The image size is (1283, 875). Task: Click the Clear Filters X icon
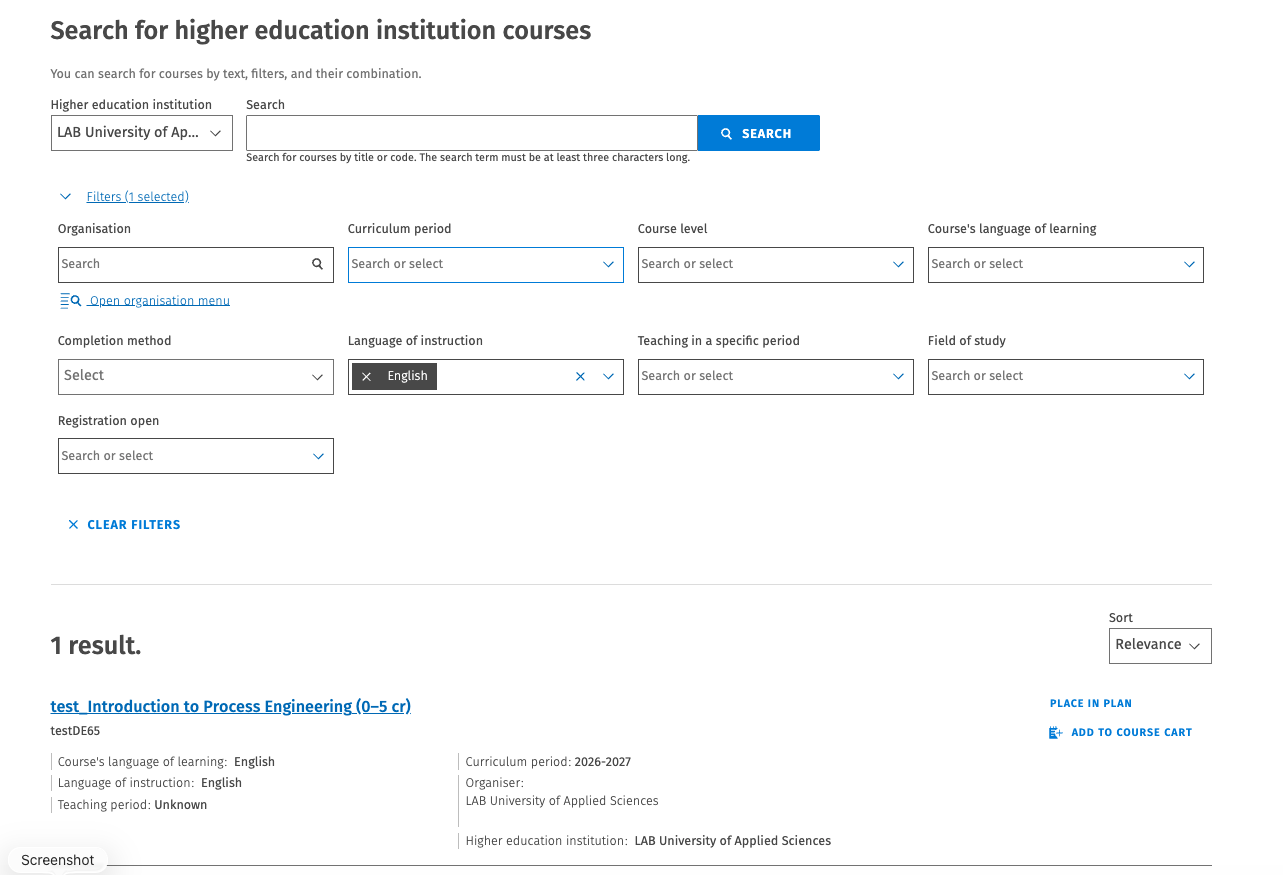(x=73, y=525)
